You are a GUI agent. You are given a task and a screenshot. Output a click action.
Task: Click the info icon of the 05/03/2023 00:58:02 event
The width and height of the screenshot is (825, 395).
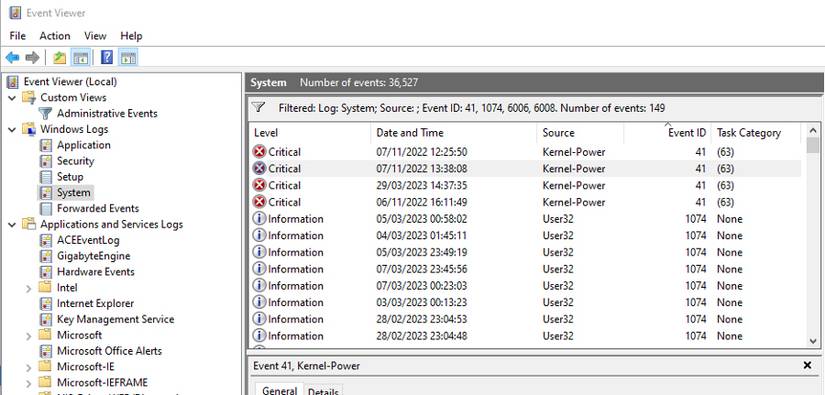coord(259,219)
